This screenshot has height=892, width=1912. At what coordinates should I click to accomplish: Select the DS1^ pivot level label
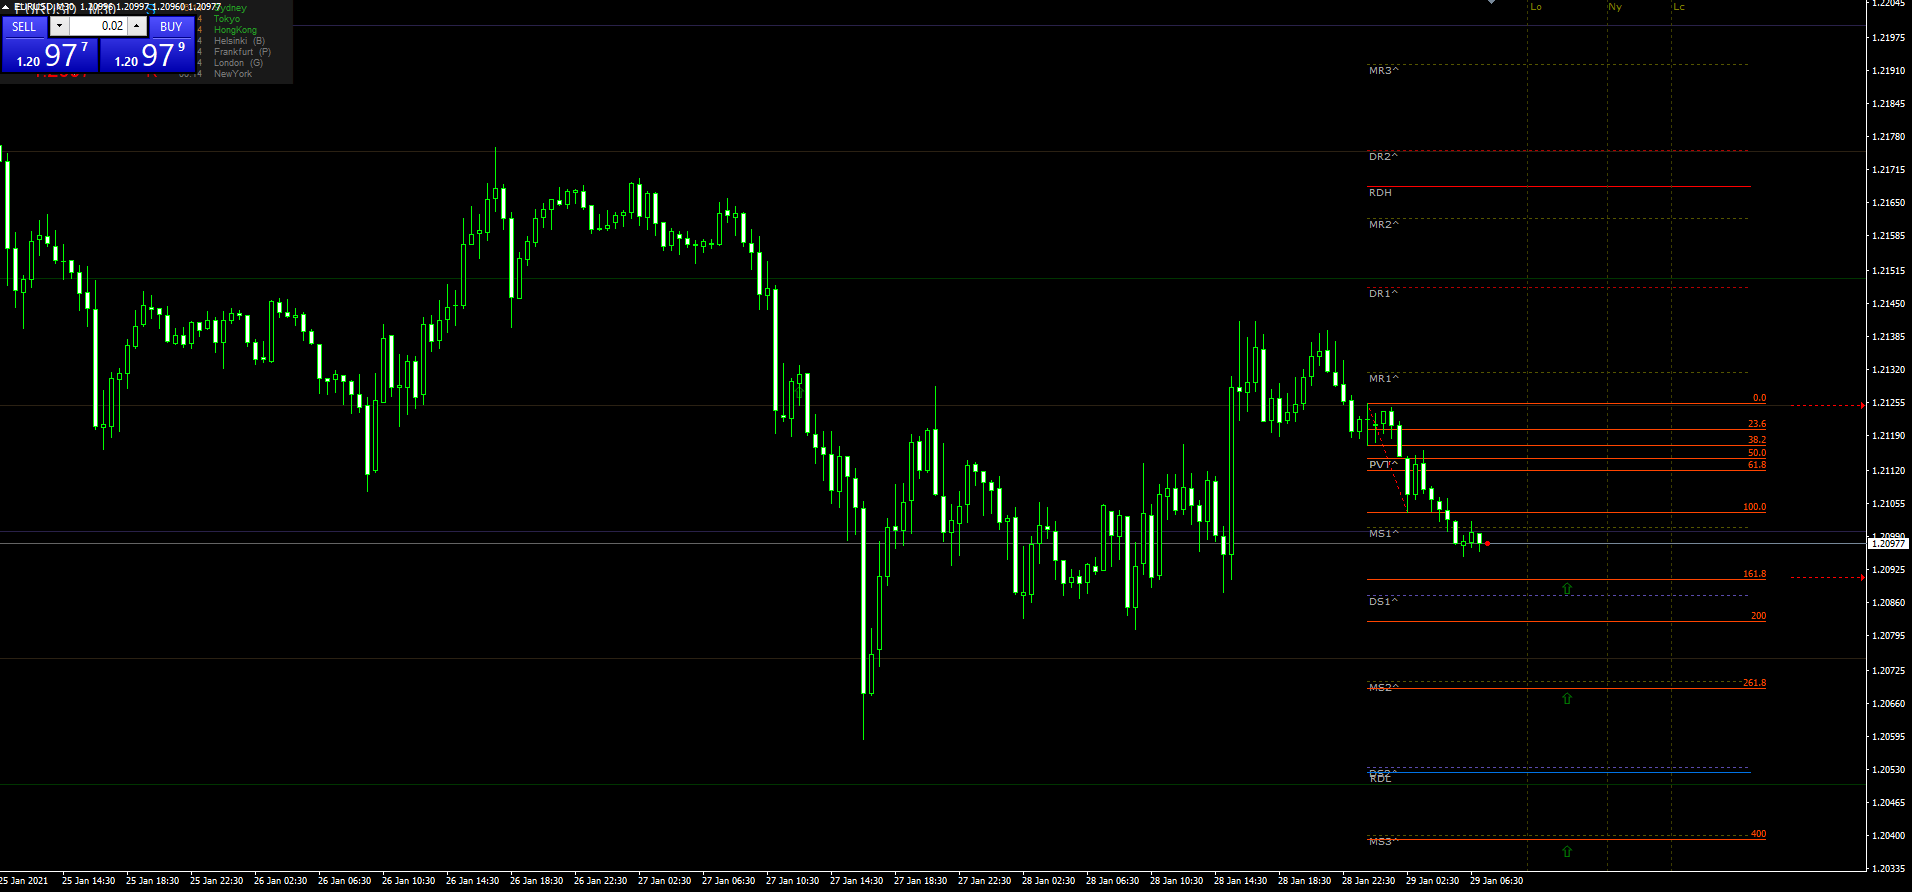(1383, 602)
